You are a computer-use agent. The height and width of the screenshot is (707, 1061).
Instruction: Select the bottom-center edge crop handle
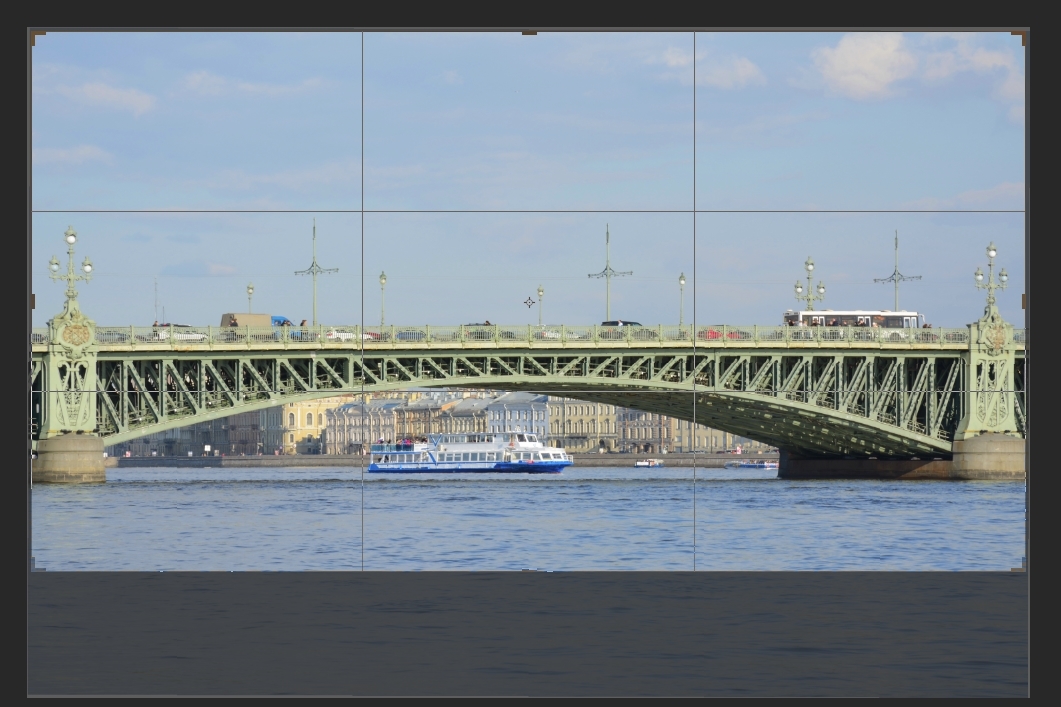click(529, 570)
